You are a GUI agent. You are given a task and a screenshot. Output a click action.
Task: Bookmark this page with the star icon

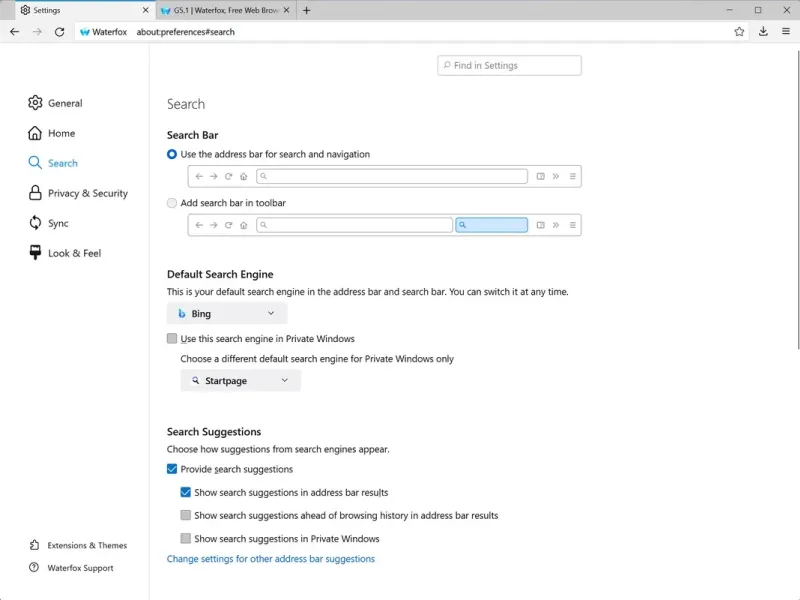739,32
